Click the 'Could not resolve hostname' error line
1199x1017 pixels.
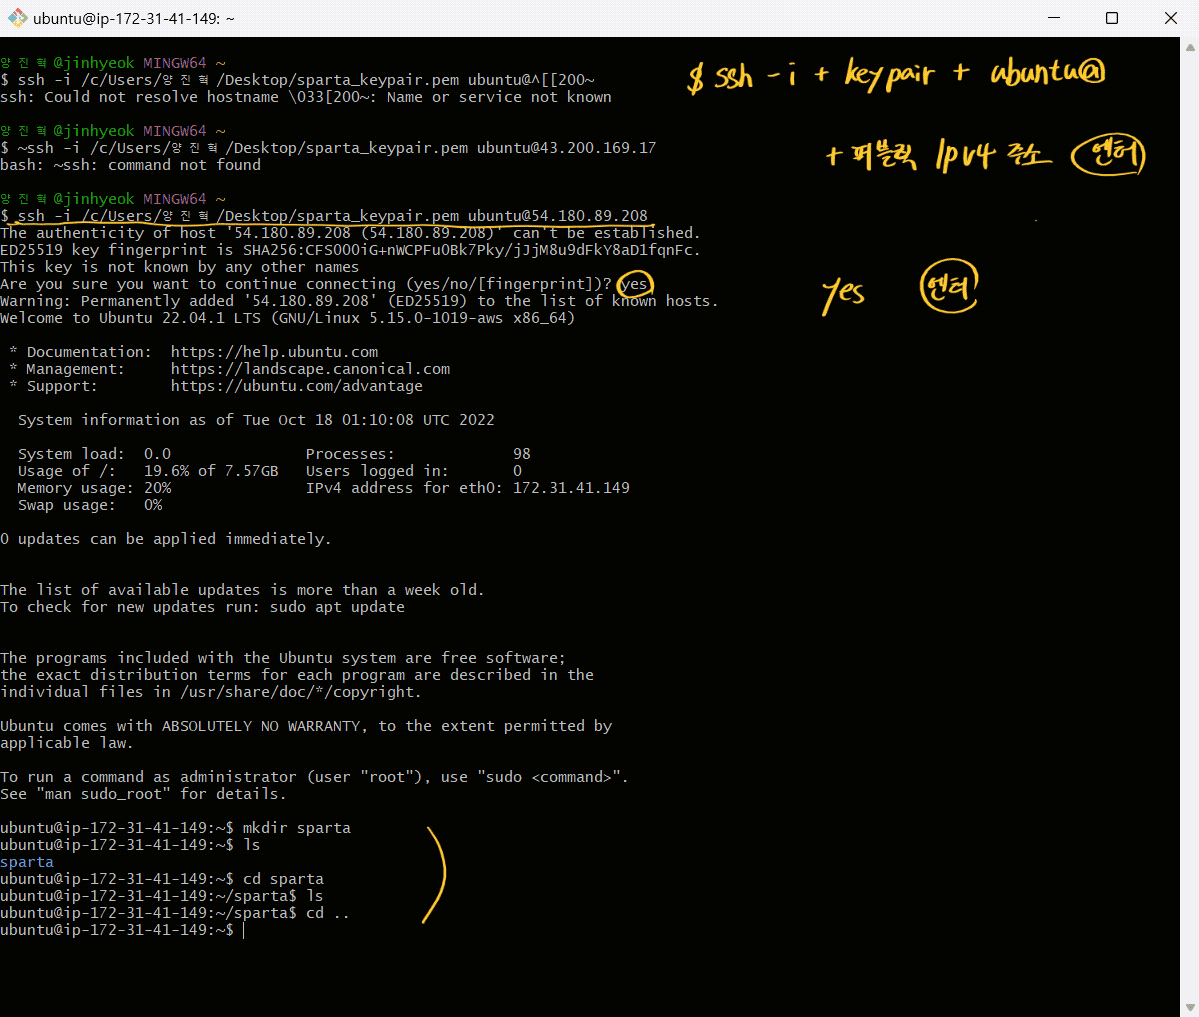click(306, 97)
